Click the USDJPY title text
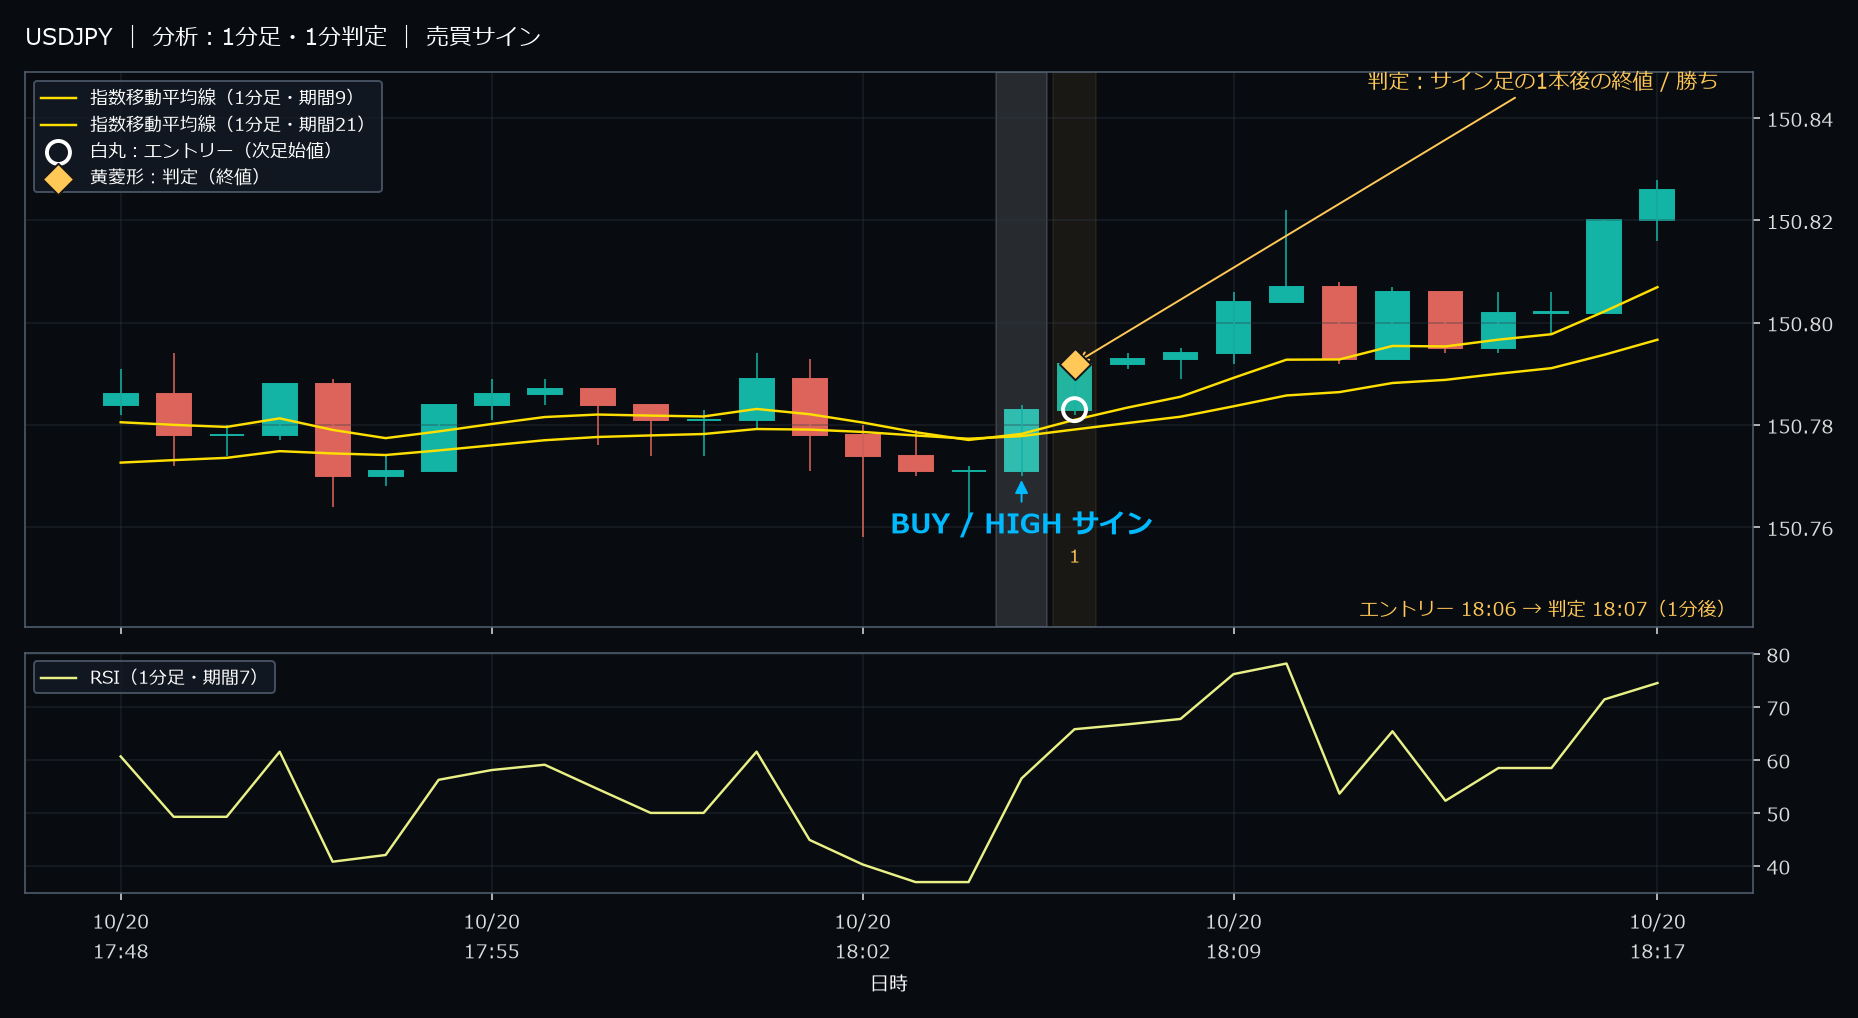1858x1018 pixels. coord(69,37)
